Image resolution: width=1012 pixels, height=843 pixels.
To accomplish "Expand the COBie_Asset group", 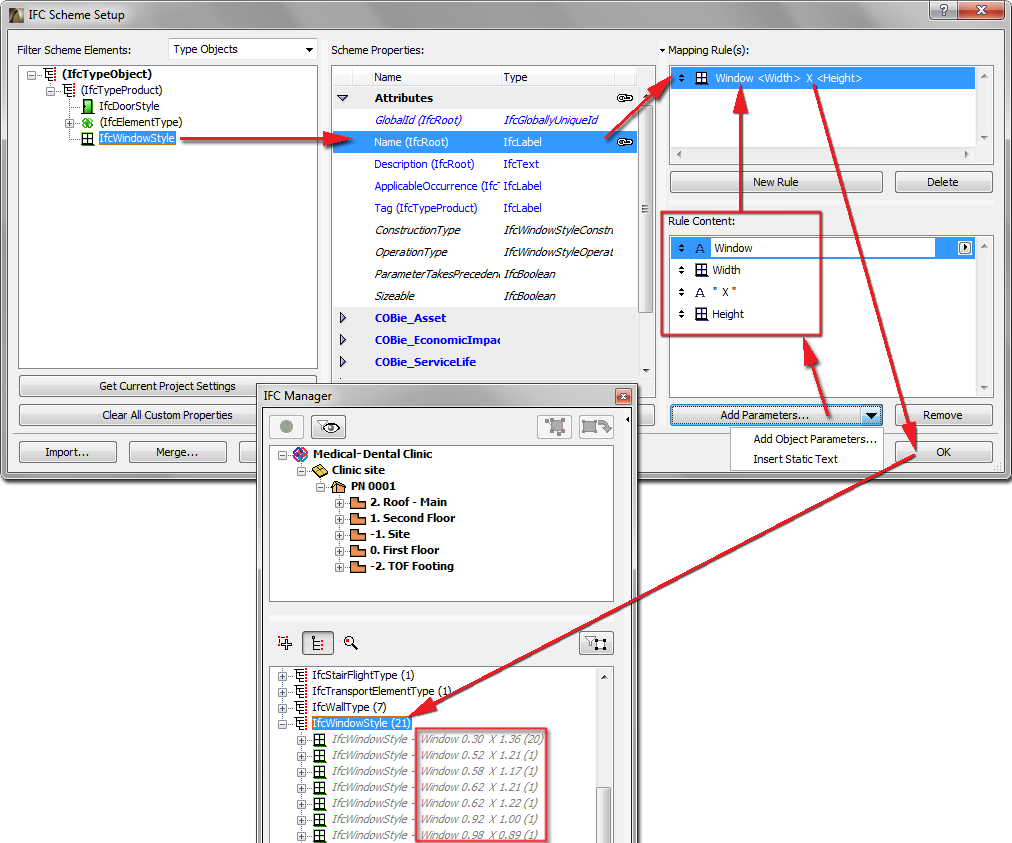I will click(x=343, y=318).
